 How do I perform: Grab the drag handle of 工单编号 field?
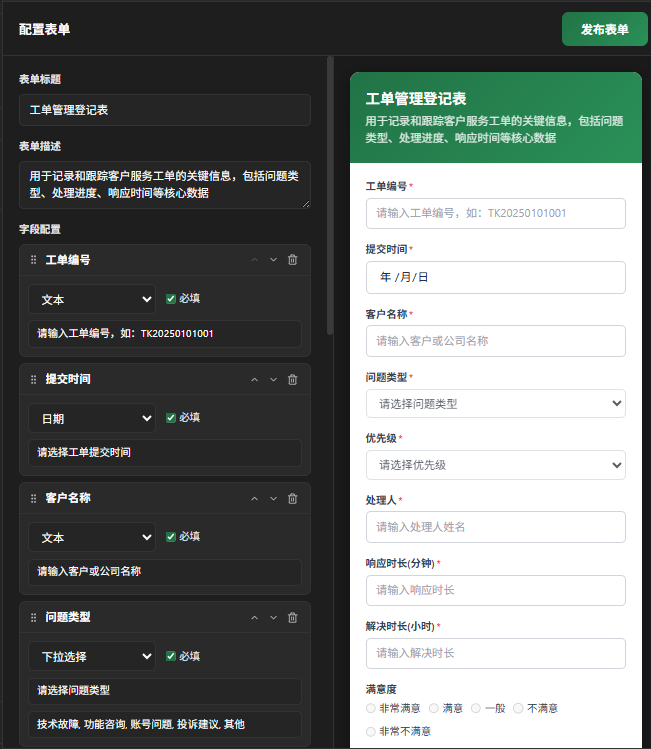(33, 260)
